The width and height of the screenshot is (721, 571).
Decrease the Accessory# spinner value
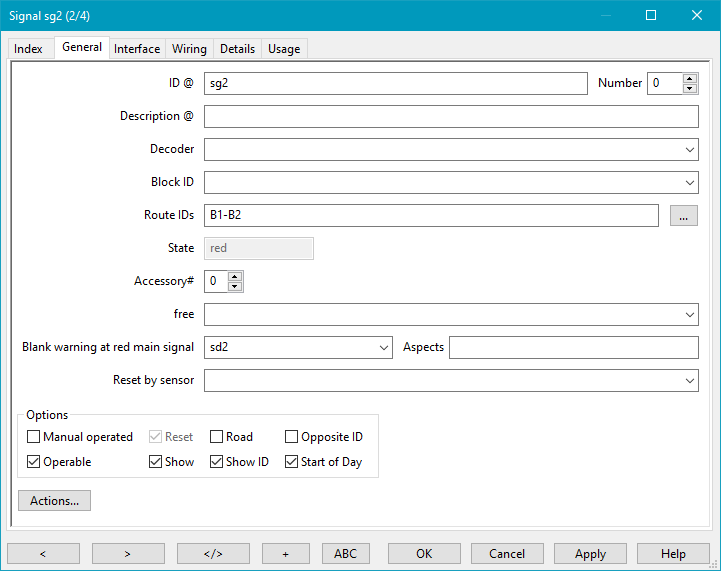pyautogui.click(x=235, y=287)
